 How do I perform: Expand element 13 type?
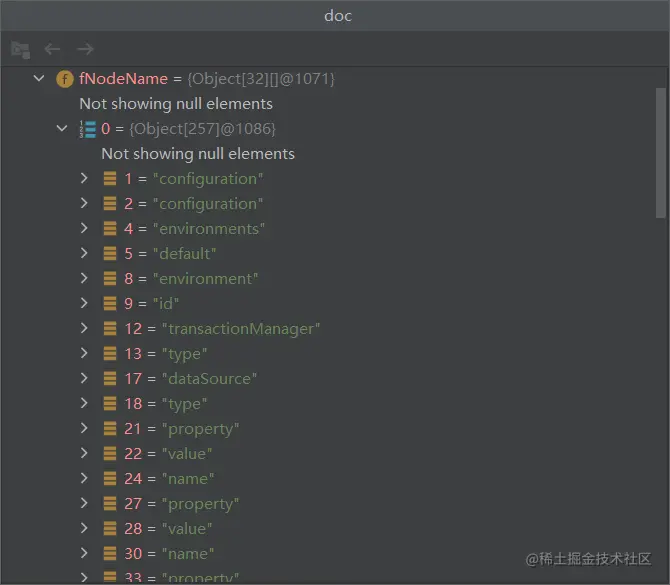point(84,353)
